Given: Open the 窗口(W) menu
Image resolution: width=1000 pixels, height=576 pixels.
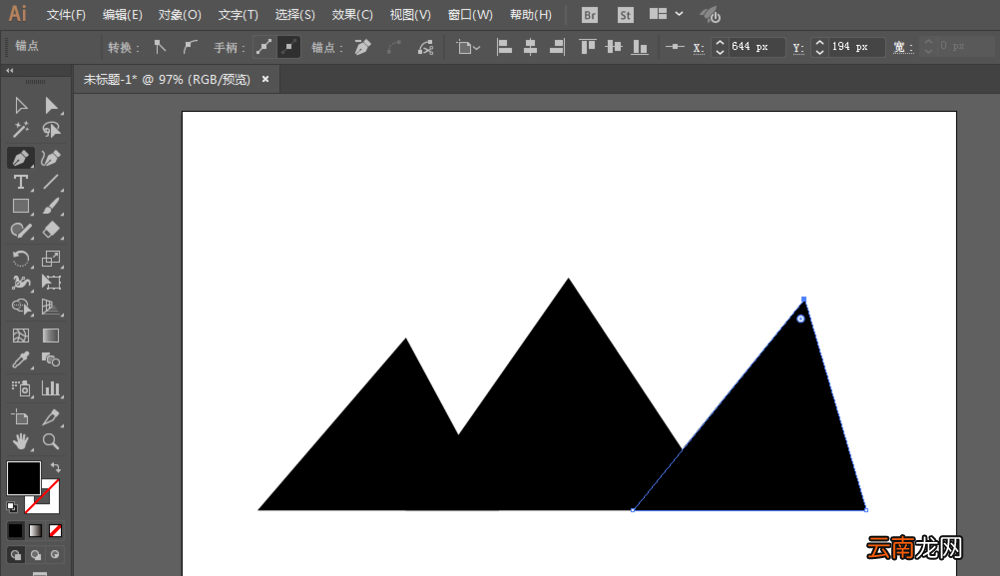Looking at the screenshot, I should (470, 15).
